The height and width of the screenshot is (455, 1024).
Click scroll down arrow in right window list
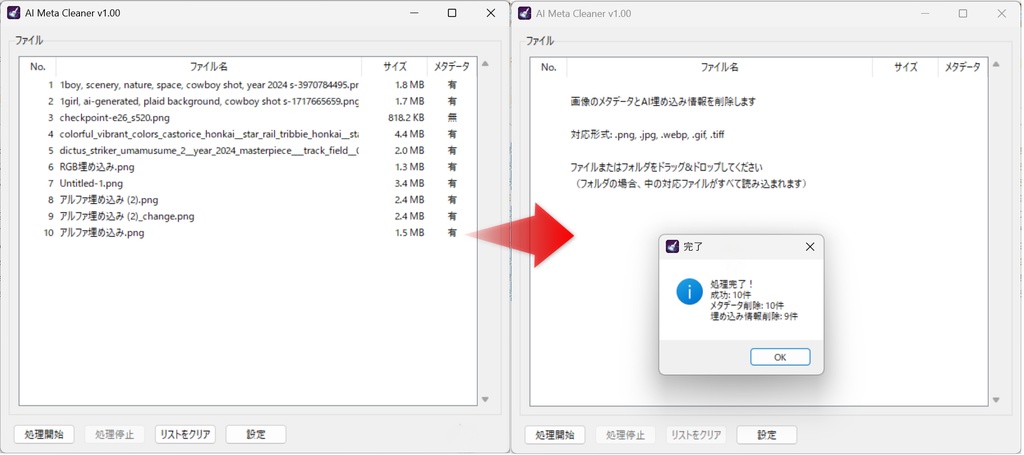point(996,400)
